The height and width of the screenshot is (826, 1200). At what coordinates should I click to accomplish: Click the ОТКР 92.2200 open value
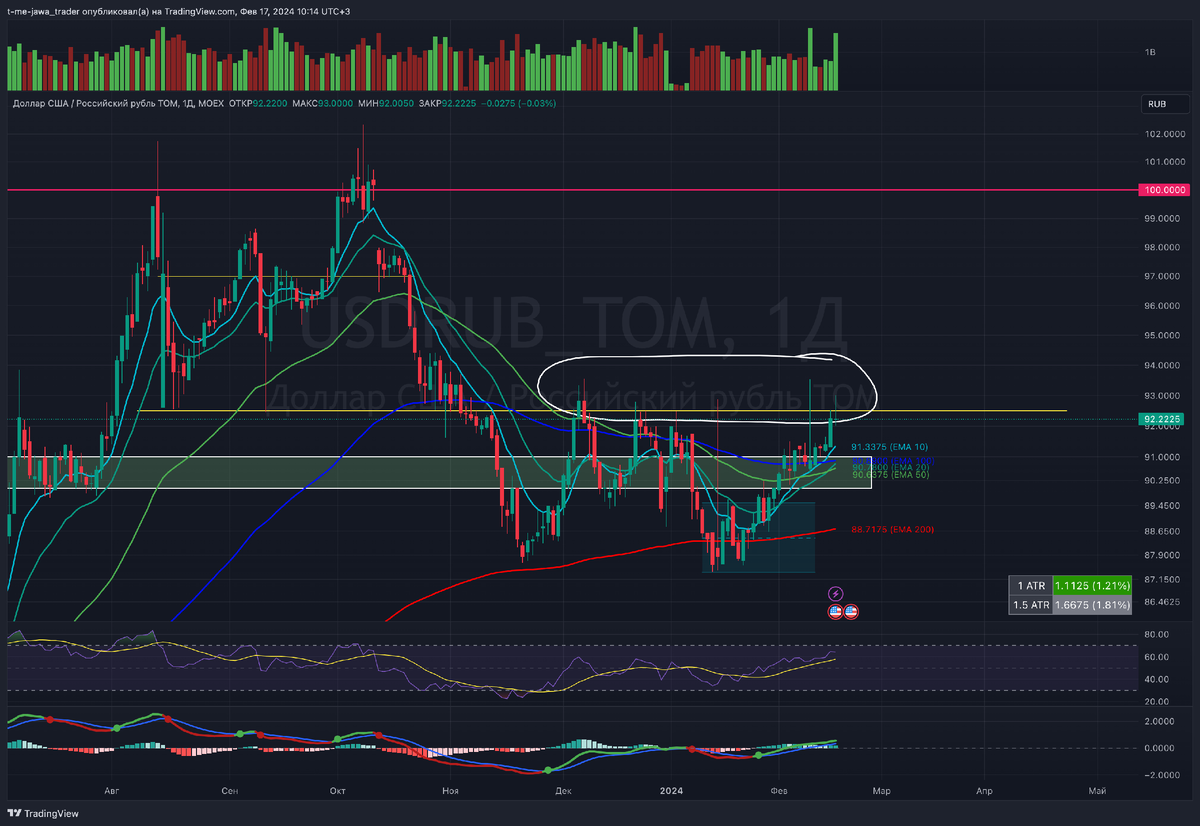258,103
